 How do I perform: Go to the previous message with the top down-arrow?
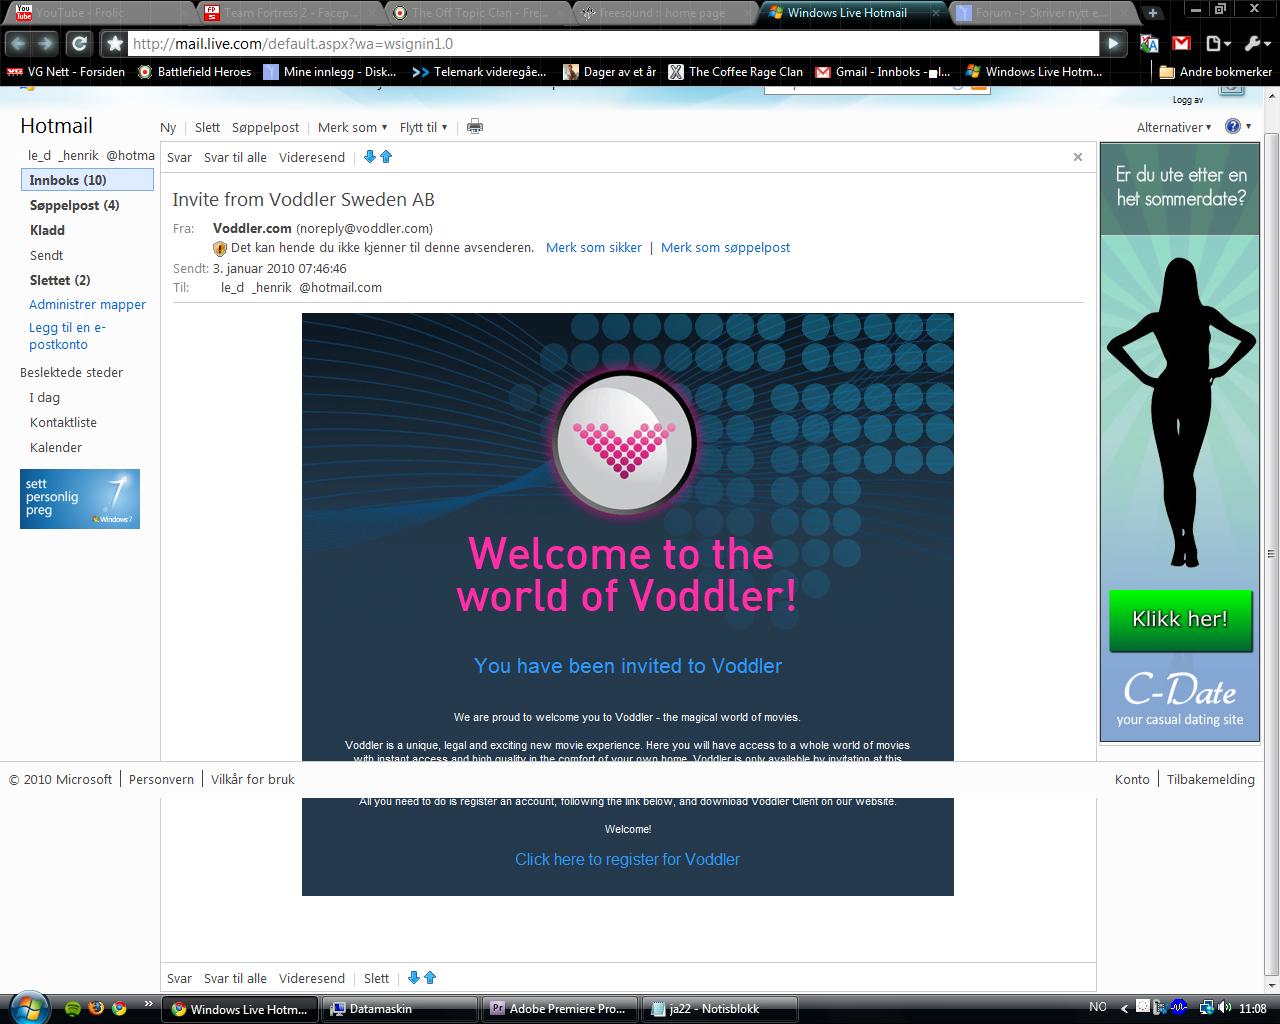click(370, 157)
